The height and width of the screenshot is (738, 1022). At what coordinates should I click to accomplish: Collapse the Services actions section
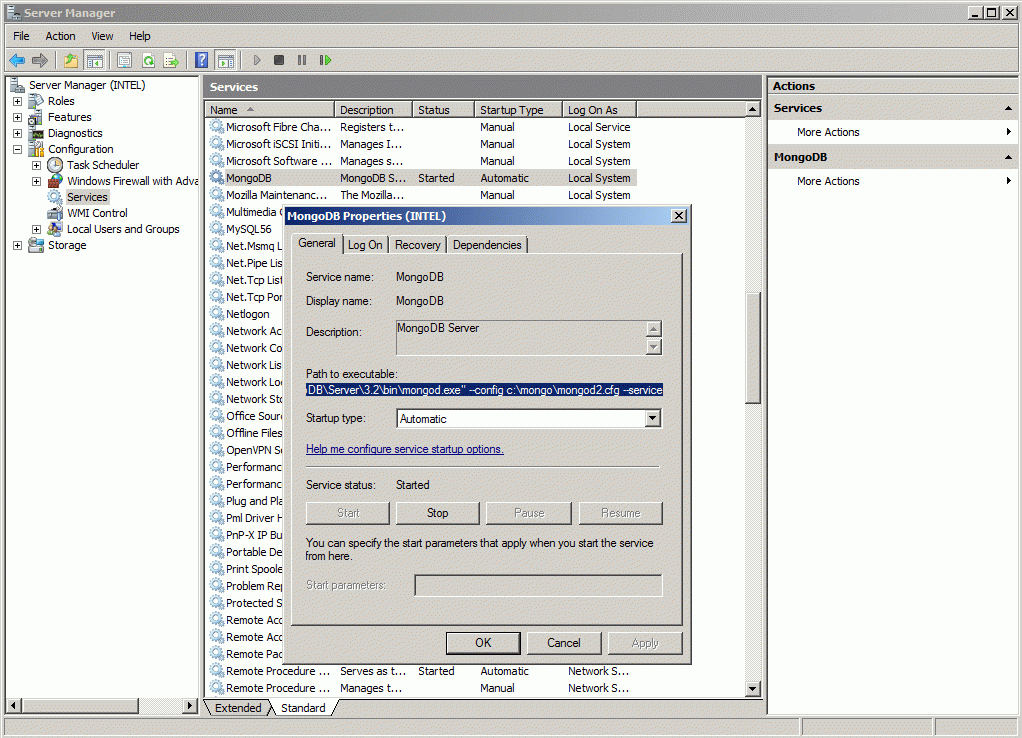point(1008,108)
